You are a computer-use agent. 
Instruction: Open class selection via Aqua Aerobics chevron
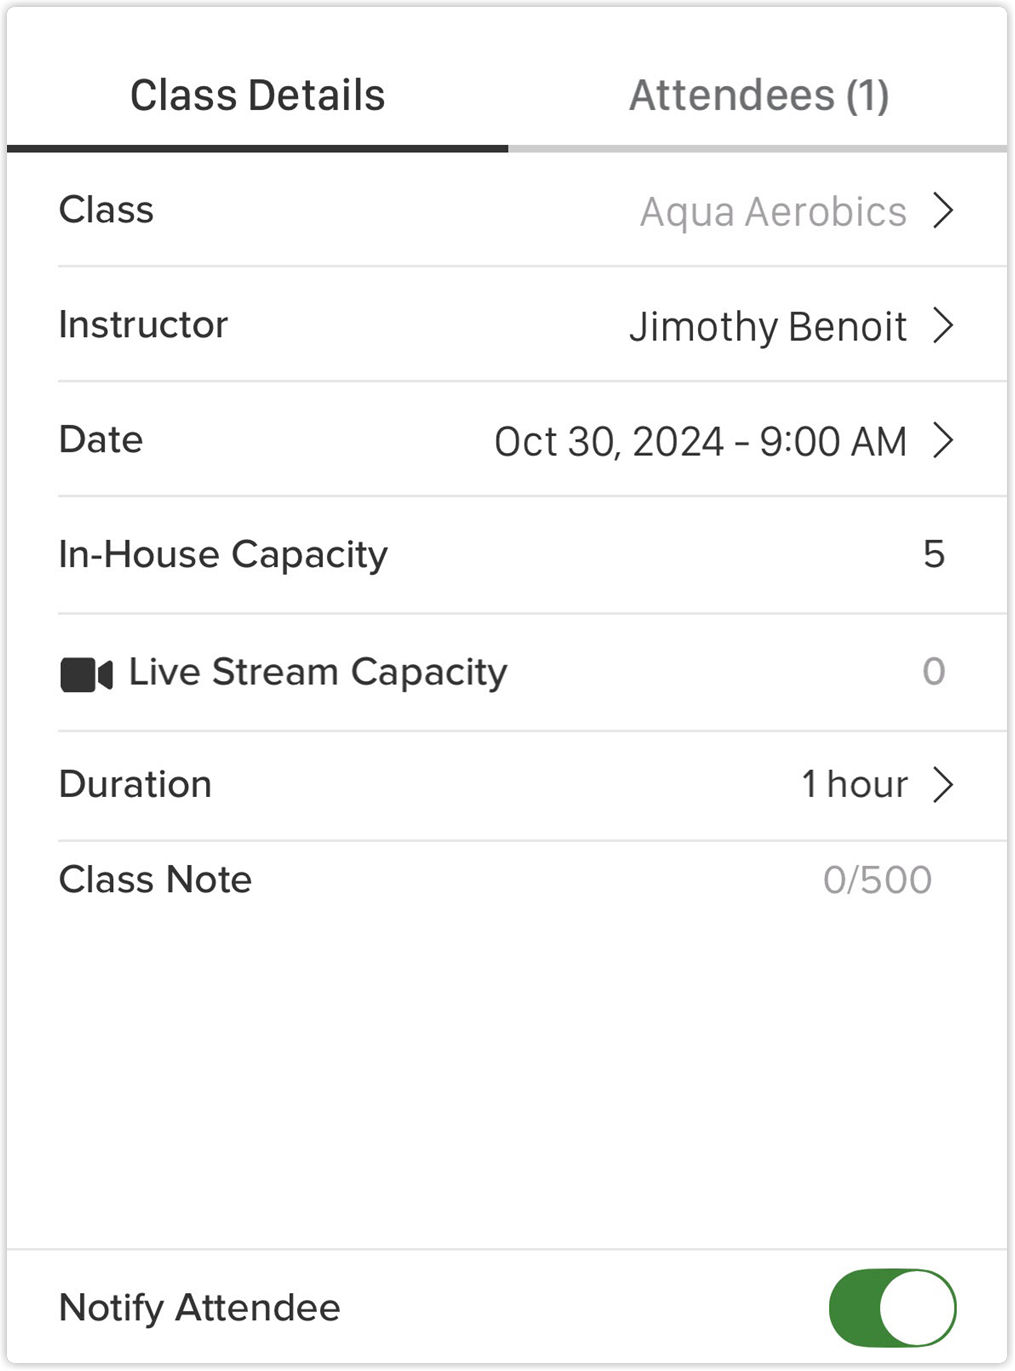[x=942, y=211]
